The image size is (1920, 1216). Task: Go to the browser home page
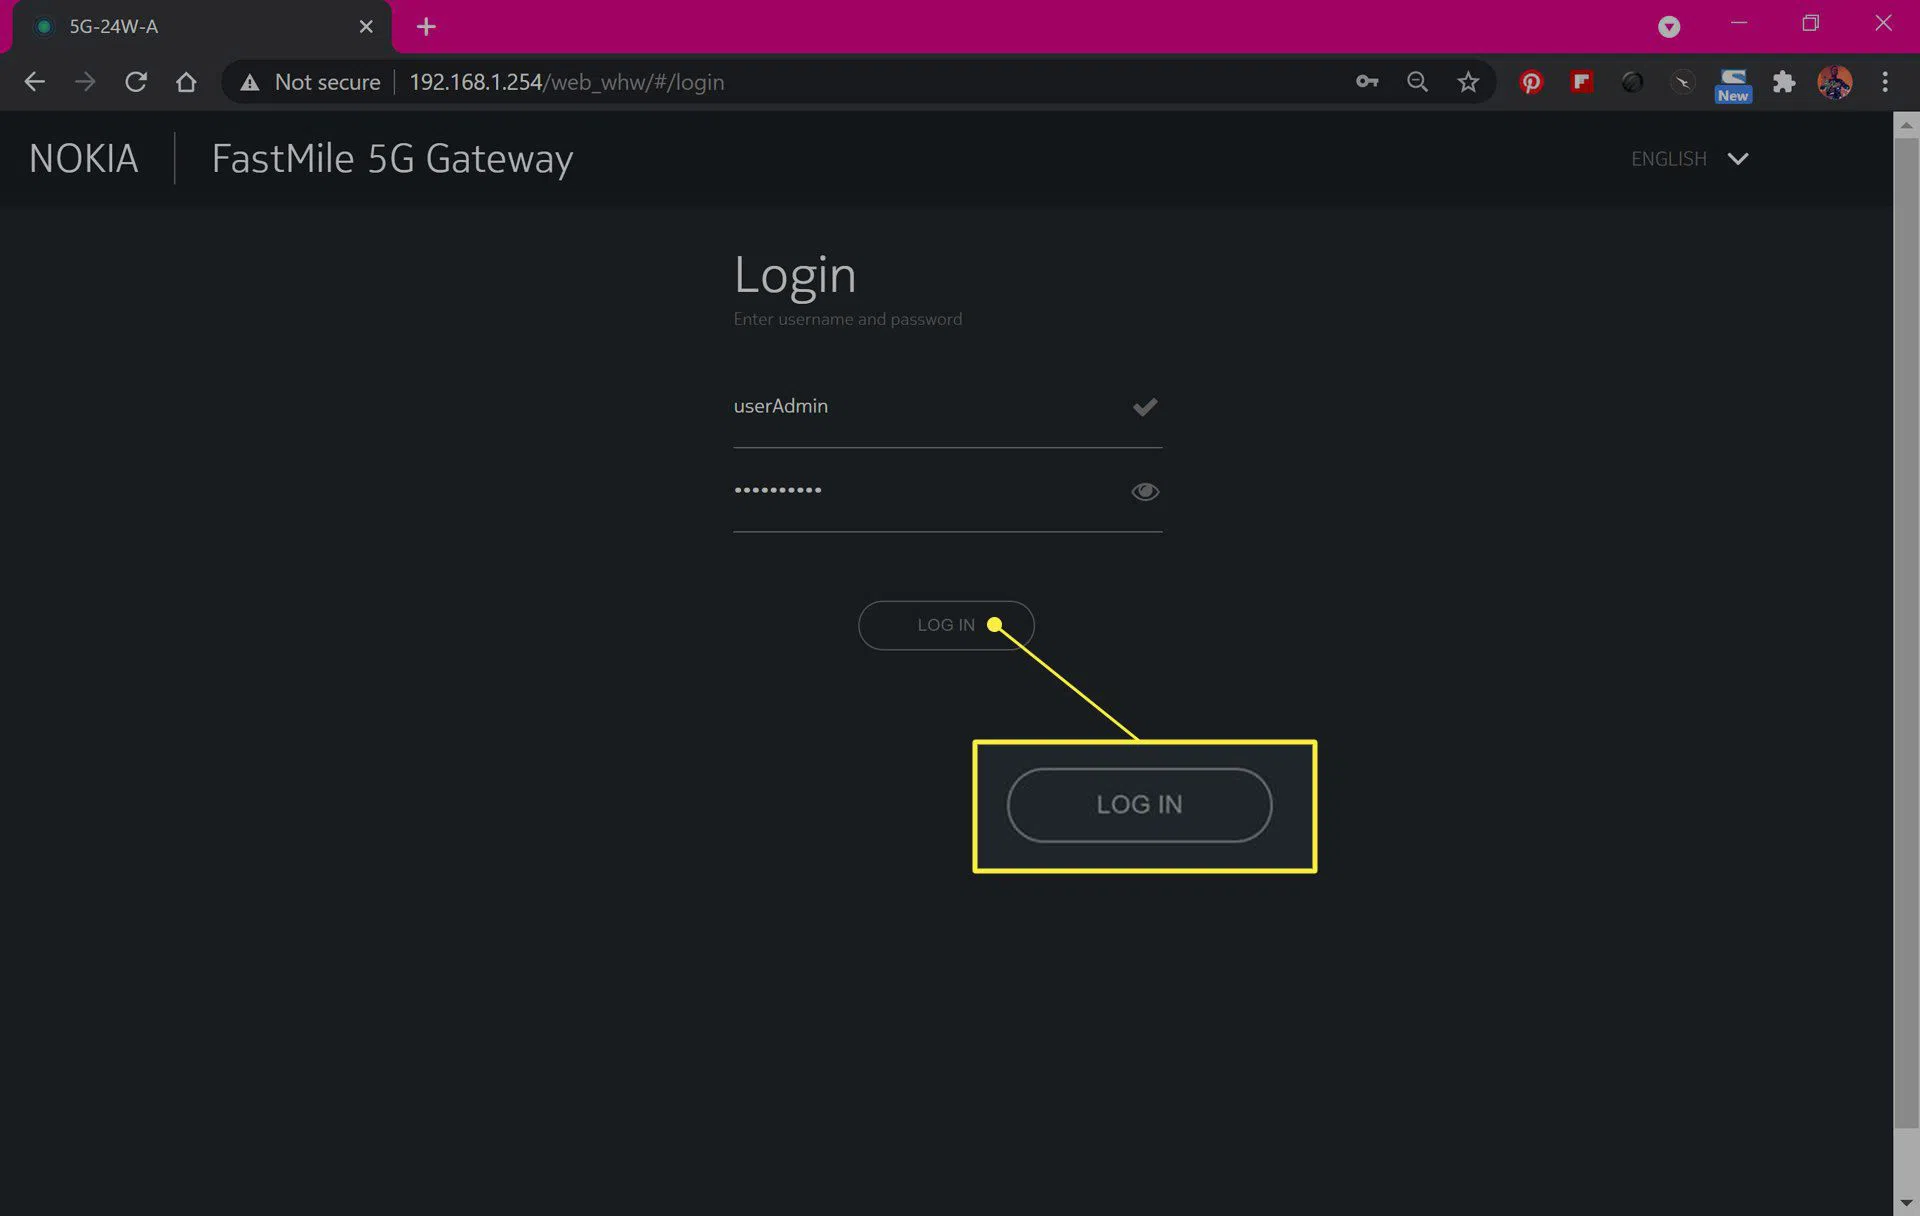[x=186, y=82]
